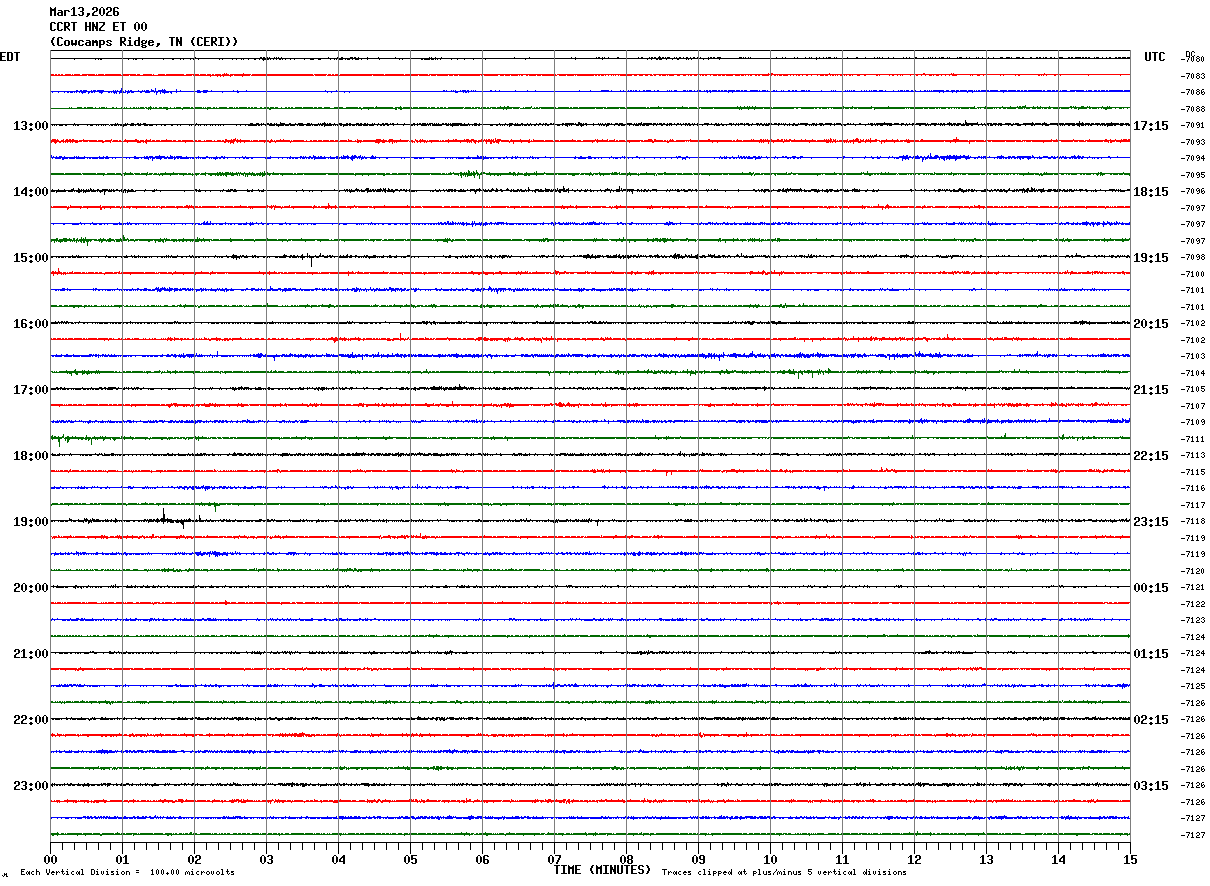Select the 17:00 EDT time label
The height and width of the screenshot is (886, 1210).
pos(31,390)
